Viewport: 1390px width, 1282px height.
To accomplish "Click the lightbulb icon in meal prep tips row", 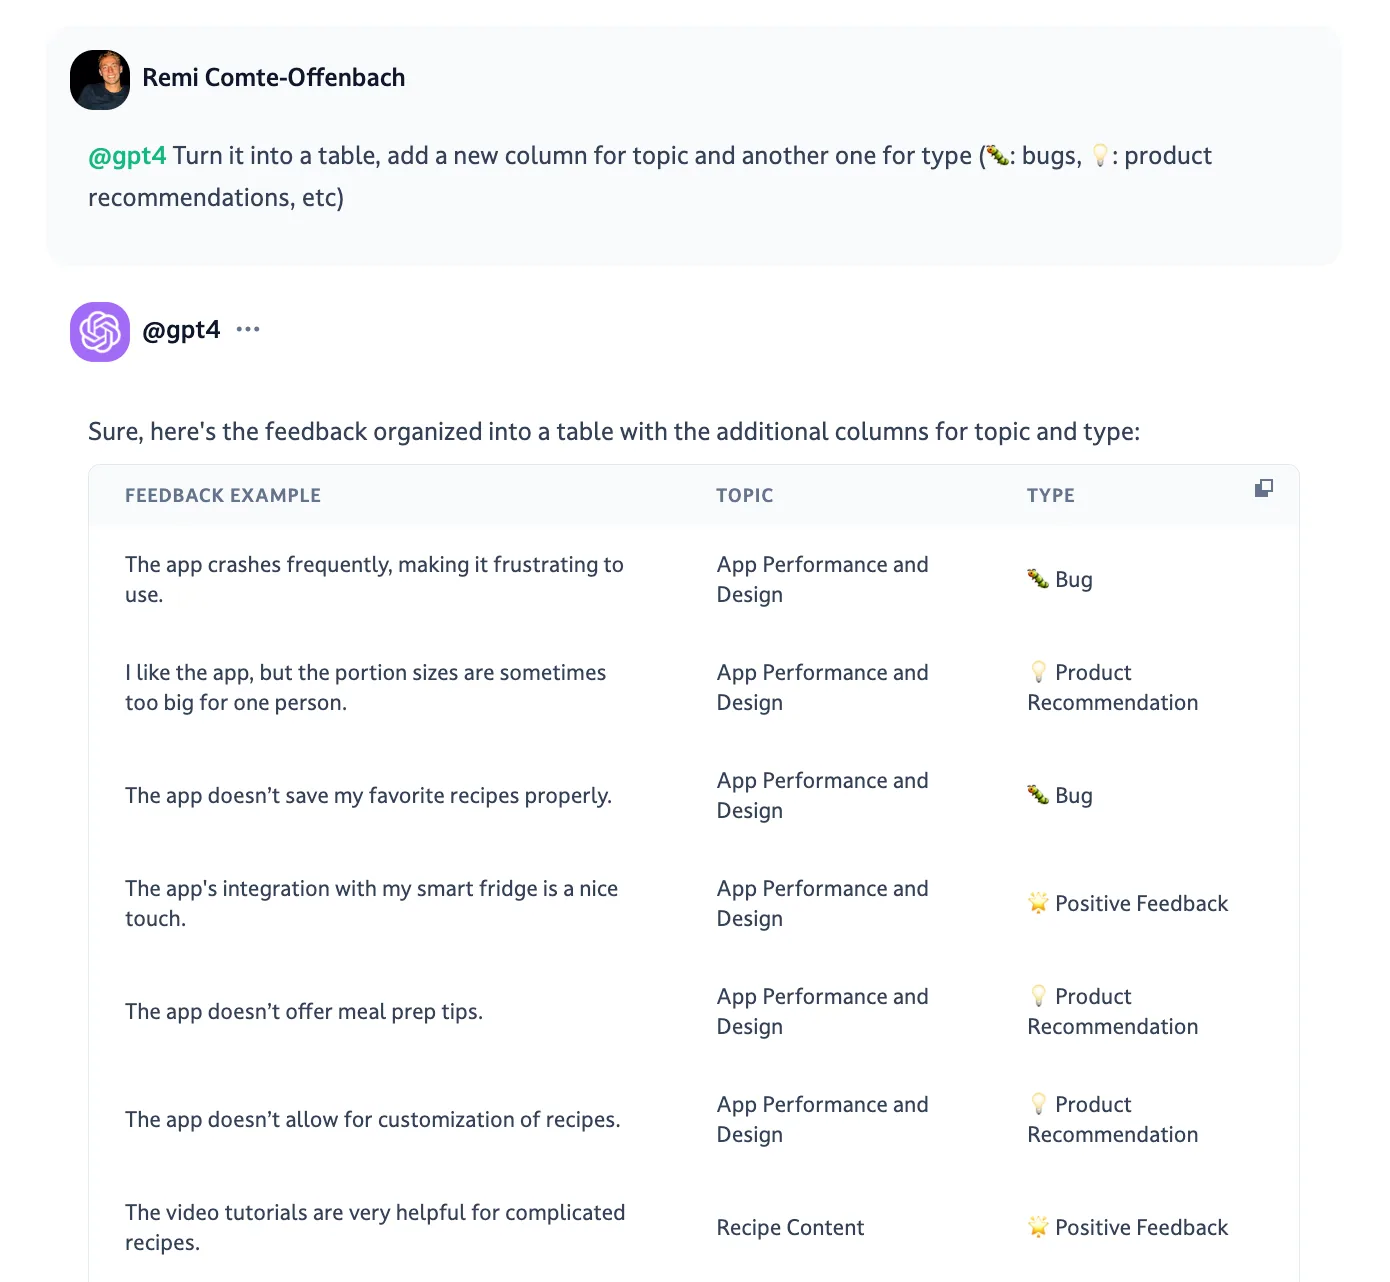I will pyautogui.click(x=1038, y=996).
